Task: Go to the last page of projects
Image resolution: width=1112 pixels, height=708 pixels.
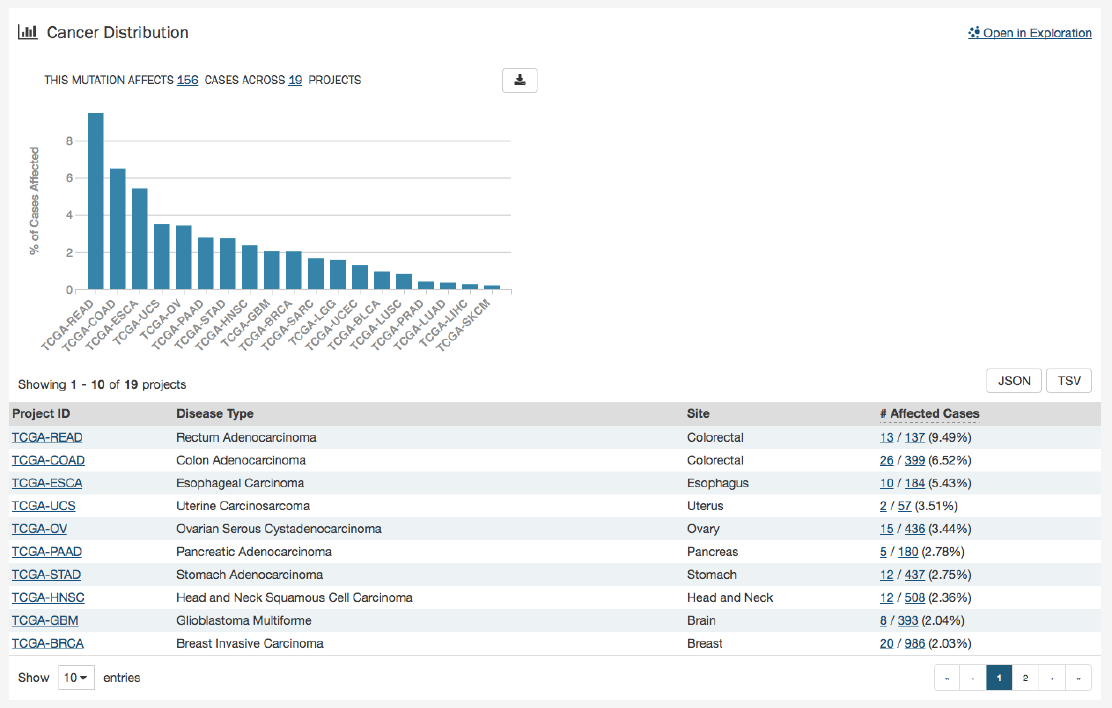Action: [1078, 678]
